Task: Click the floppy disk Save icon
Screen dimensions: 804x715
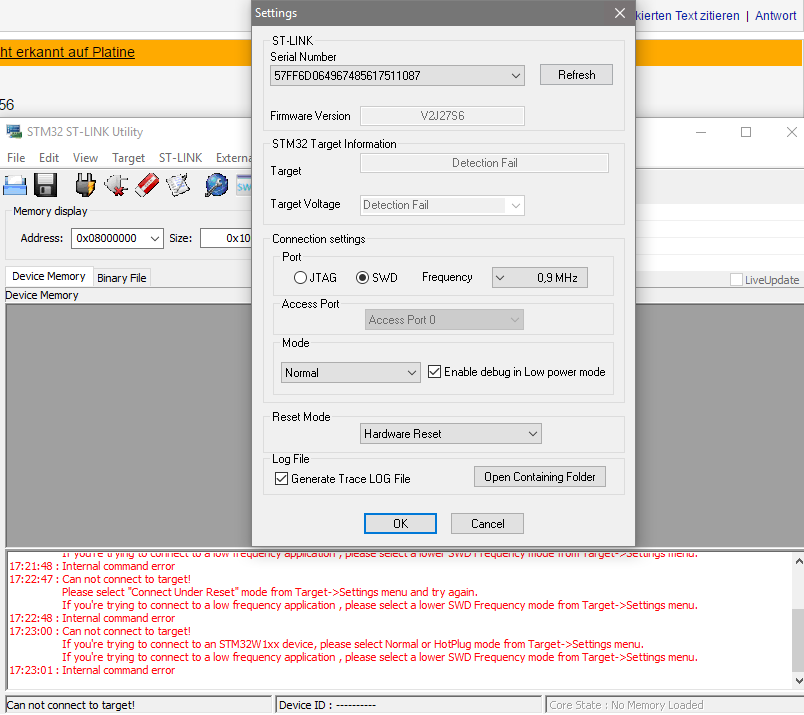Action: 46,185
